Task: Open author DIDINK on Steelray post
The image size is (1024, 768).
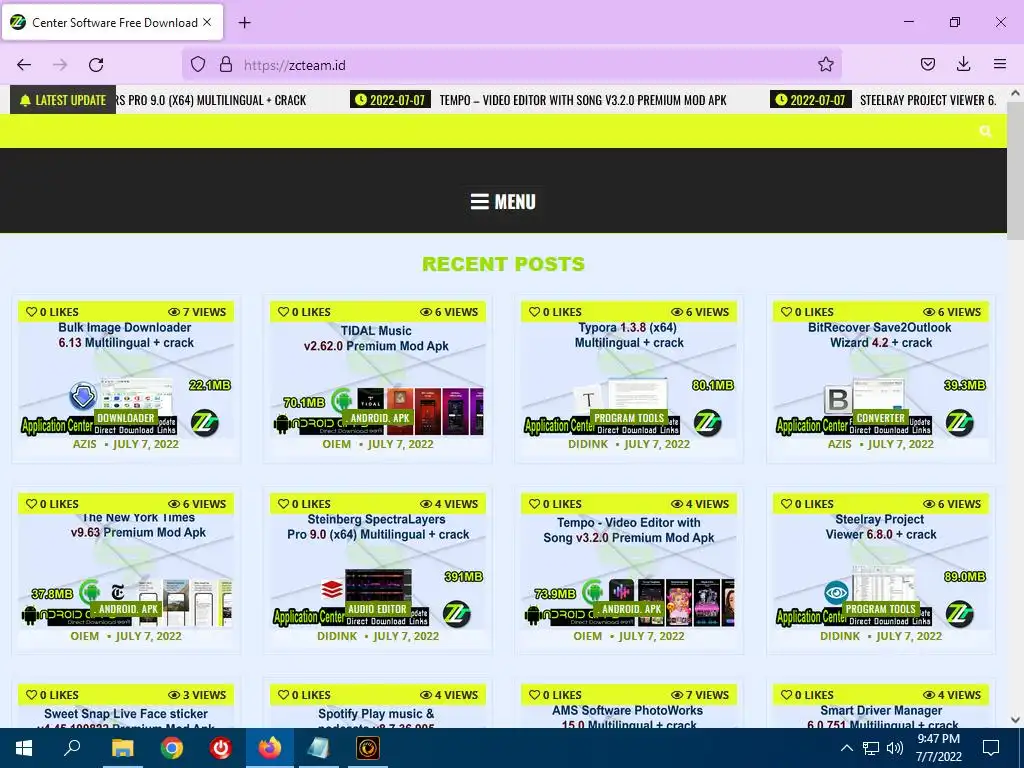Action: (840, 636)
